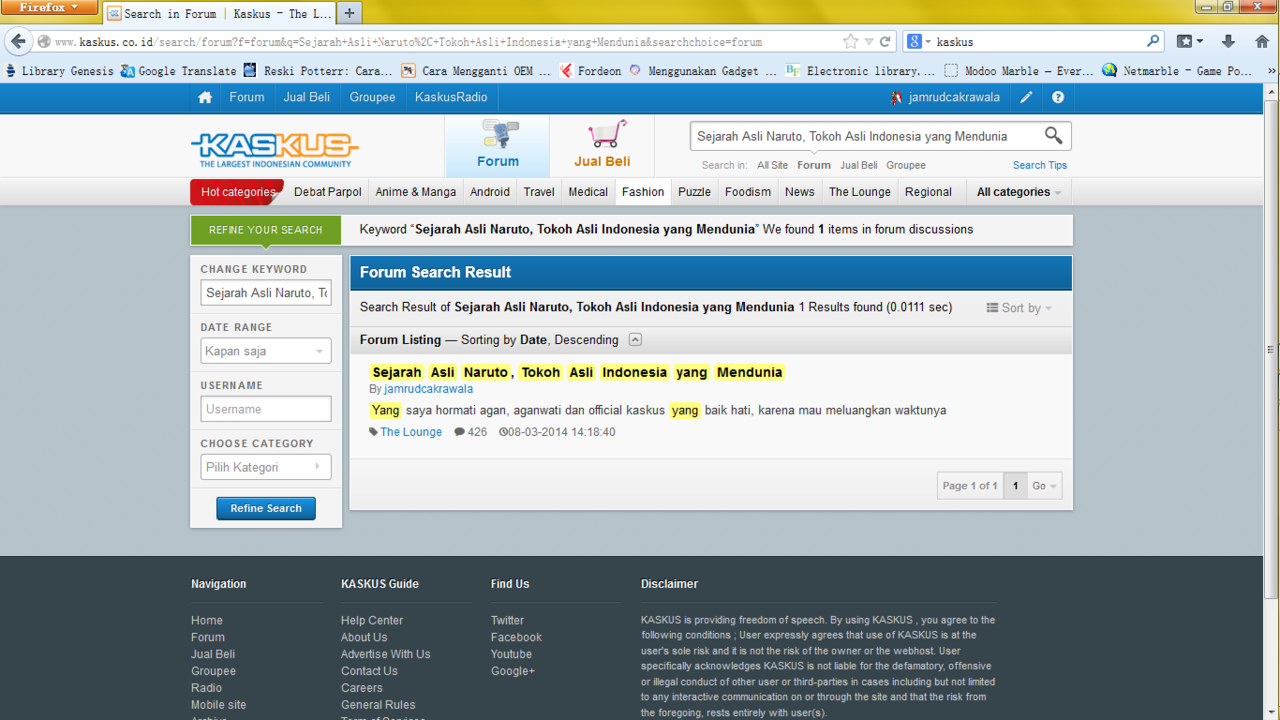Open Groupee in top blue bar
The width and height of the screenshot is (1280, 720).
pyautogui.click(x=372, y=97)
